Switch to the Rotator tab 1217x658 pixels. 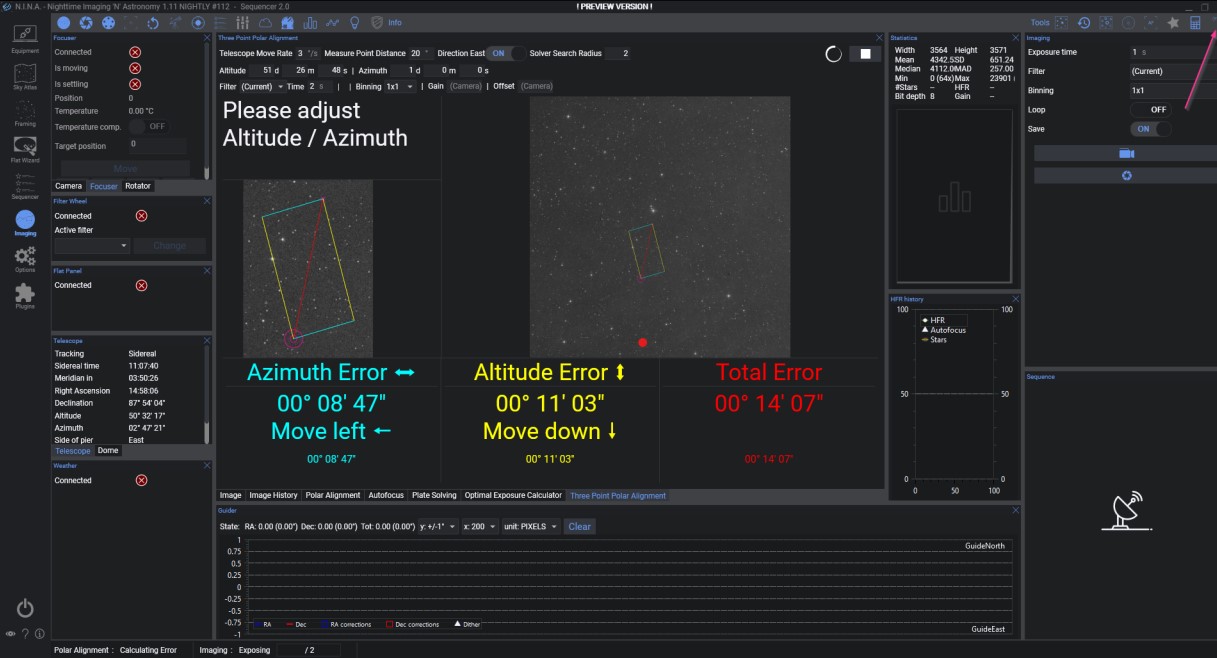coord(138,186)
